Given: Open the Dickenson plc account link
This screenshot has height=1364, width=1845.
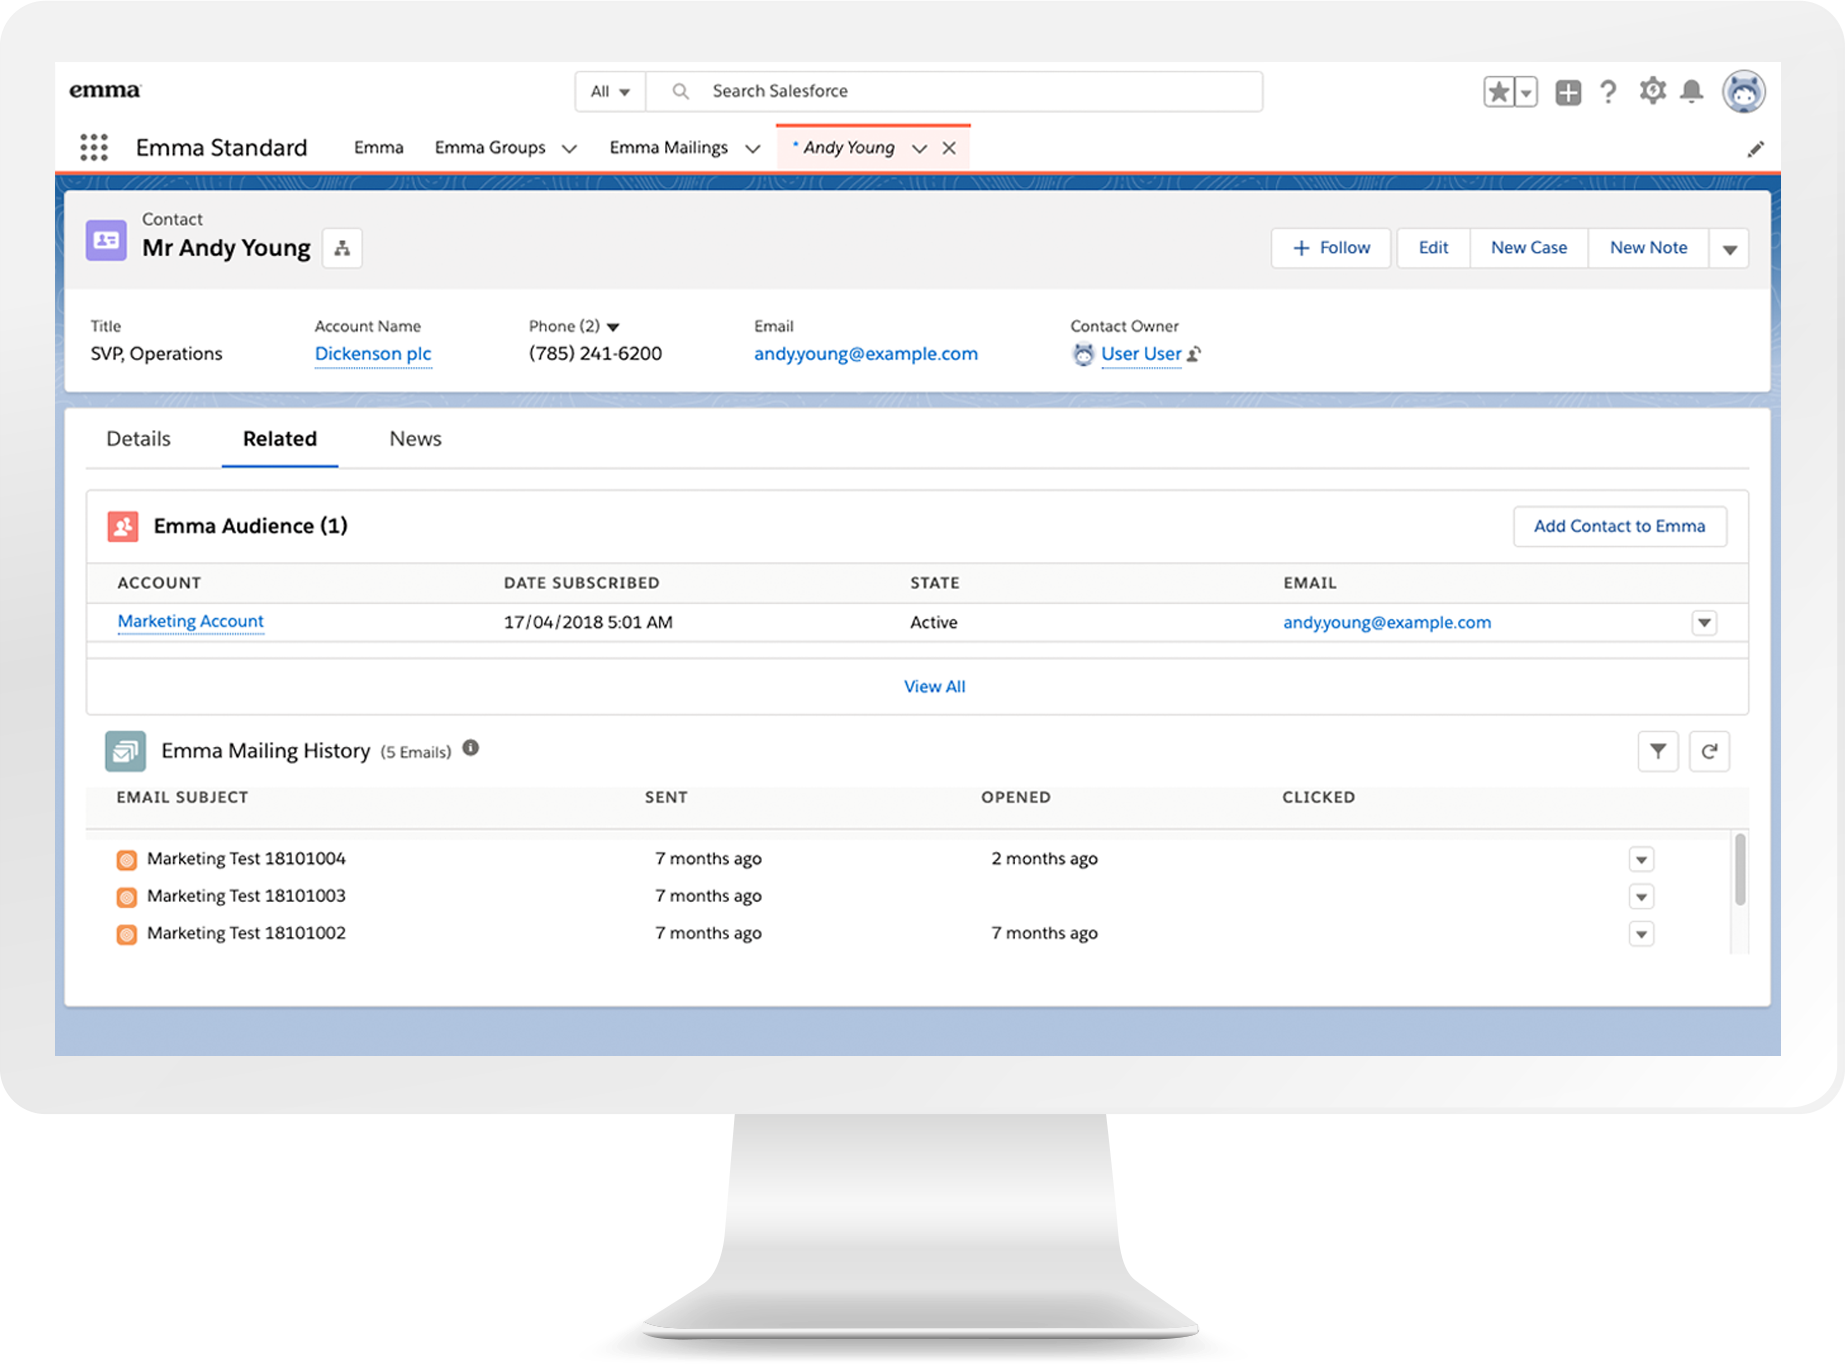Looking at the screenshot, I should click(373, 354).
